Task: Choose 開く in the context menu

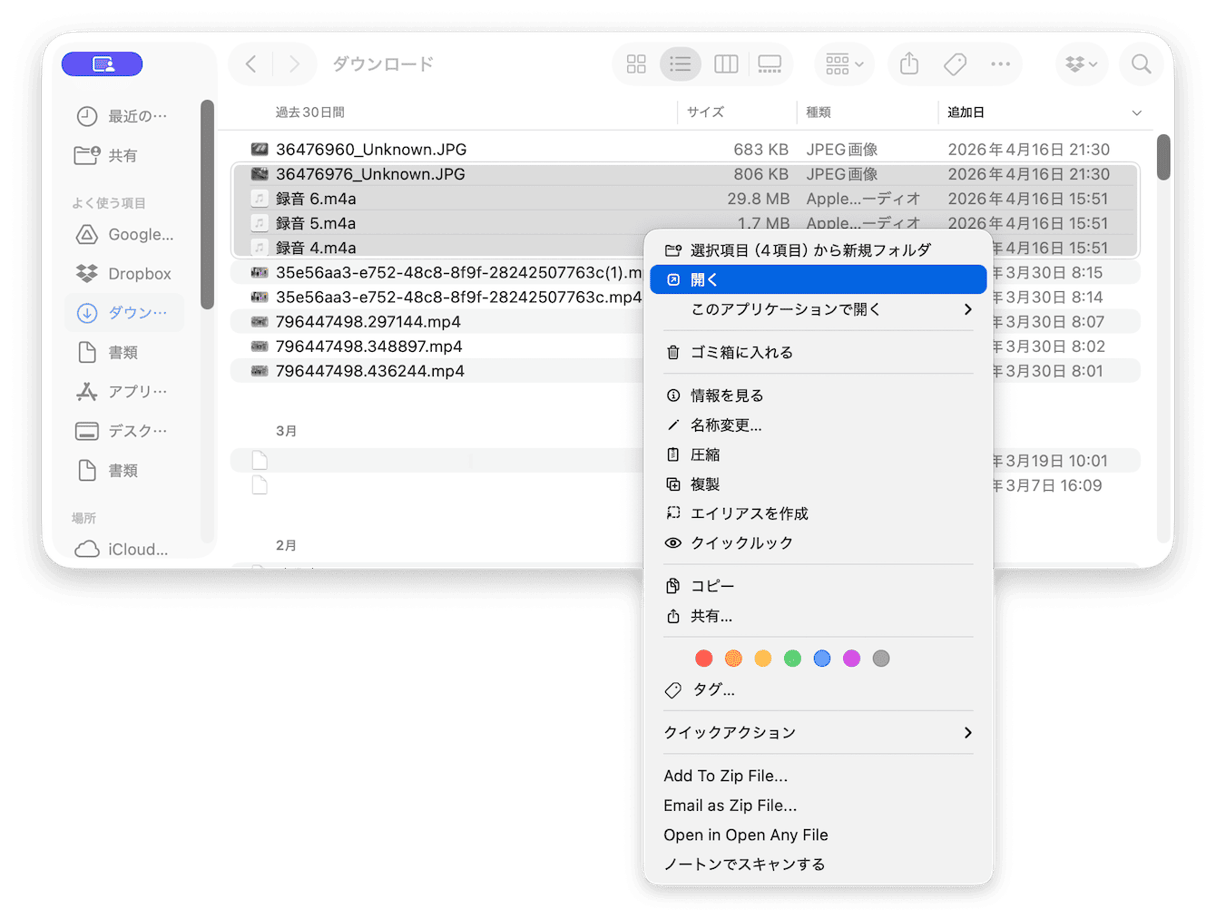Action: (818, 280)
